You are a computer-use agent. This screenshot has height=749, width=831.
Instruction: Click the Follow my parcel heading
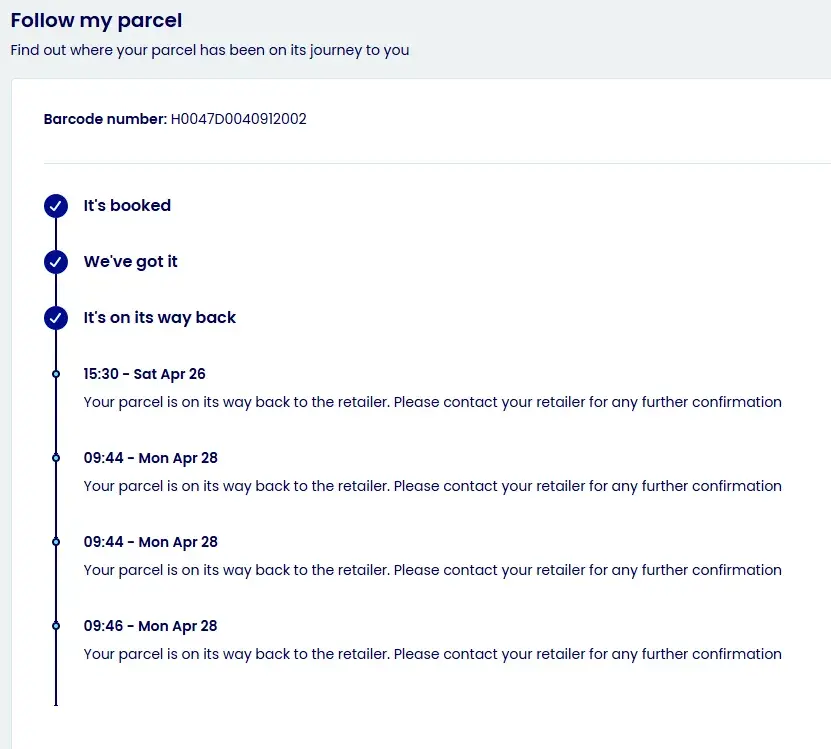click(96, 20)
